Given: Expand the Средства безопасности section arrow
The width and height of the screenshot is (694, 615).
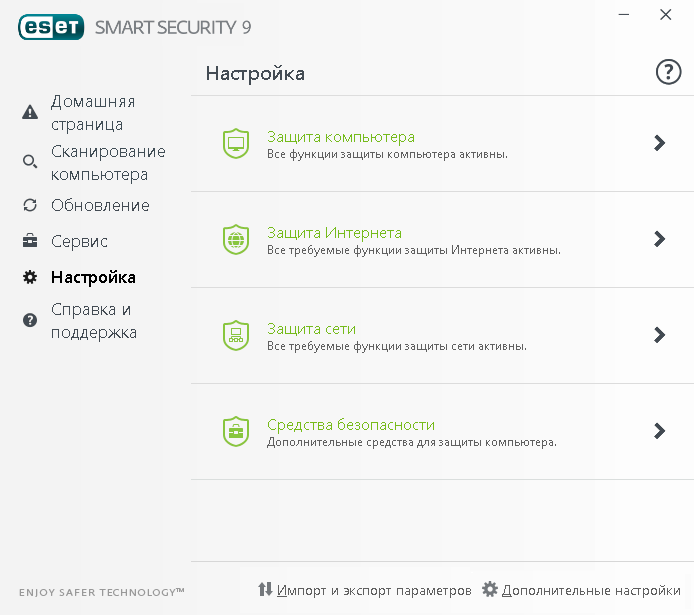Looking at the screenshot, I should click(659, 431).
